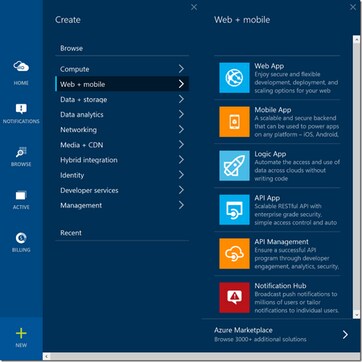Click the API App title link
Image resolution: width=362 pixels, height=362 pixels.
tap(267, 198)
